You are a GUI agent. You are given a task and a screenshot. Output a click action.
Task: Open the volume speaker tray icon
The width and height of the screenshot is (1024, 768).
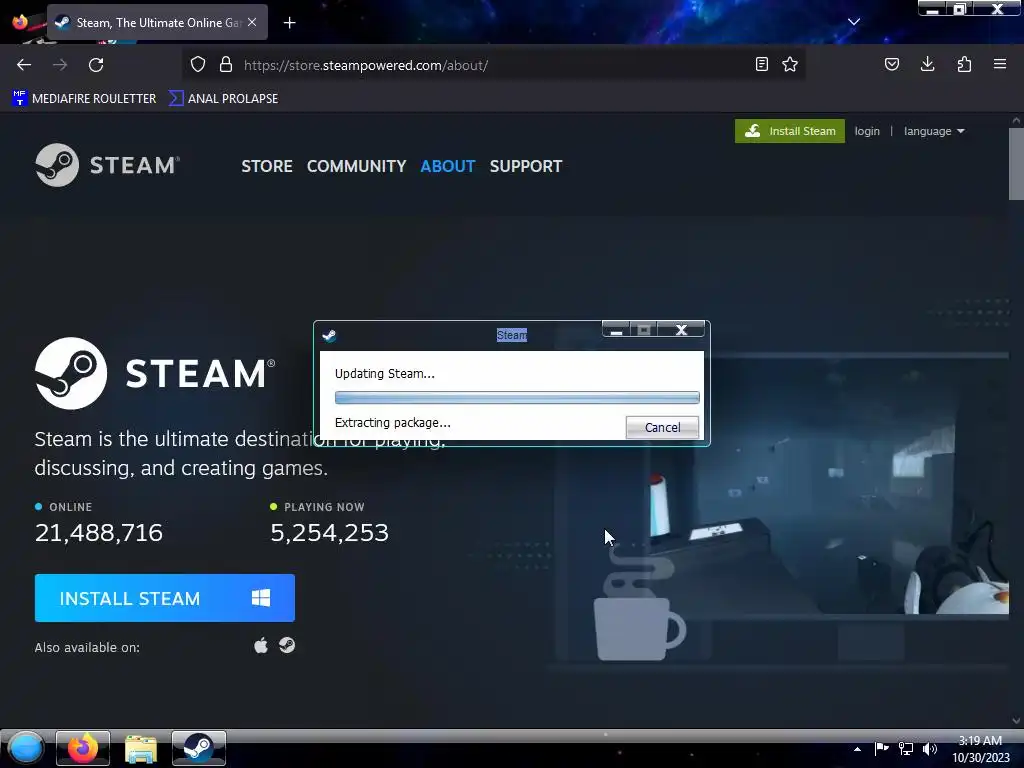930,748
